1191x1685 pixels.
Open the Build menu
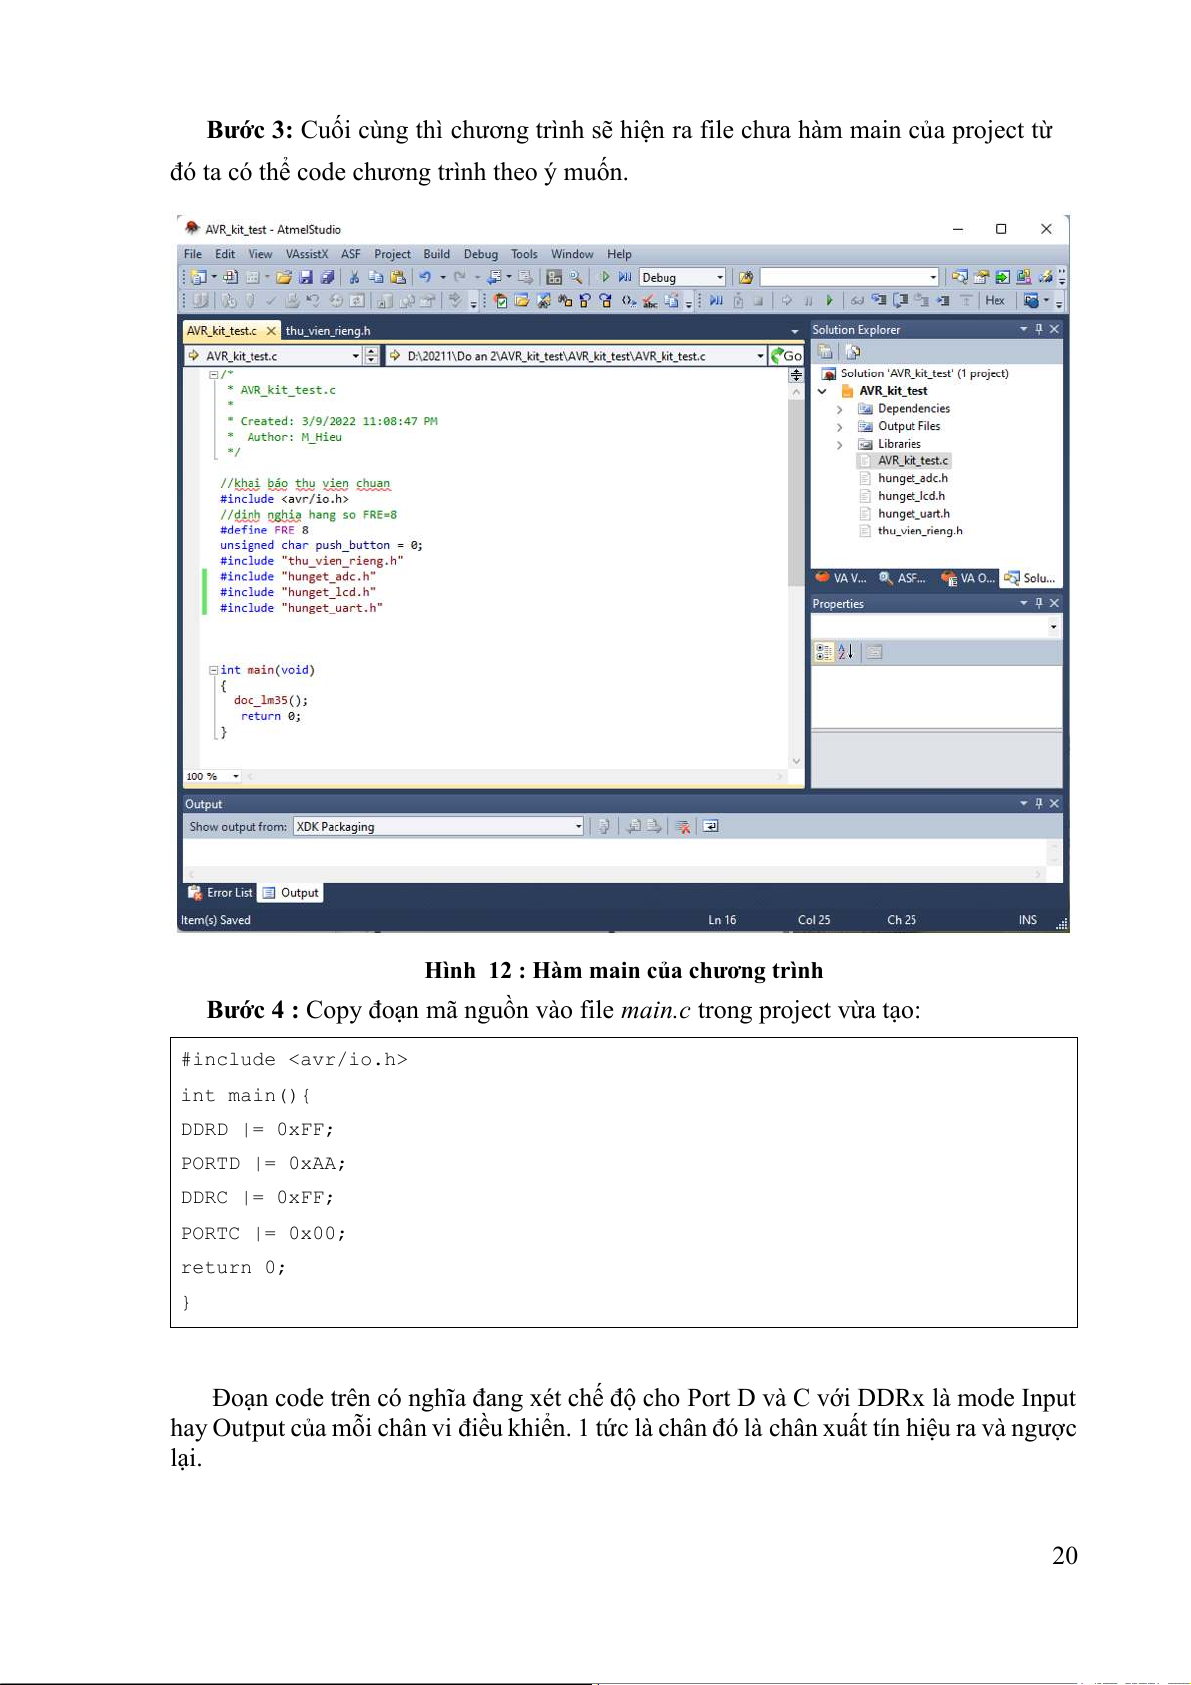(x=436, y=254)
